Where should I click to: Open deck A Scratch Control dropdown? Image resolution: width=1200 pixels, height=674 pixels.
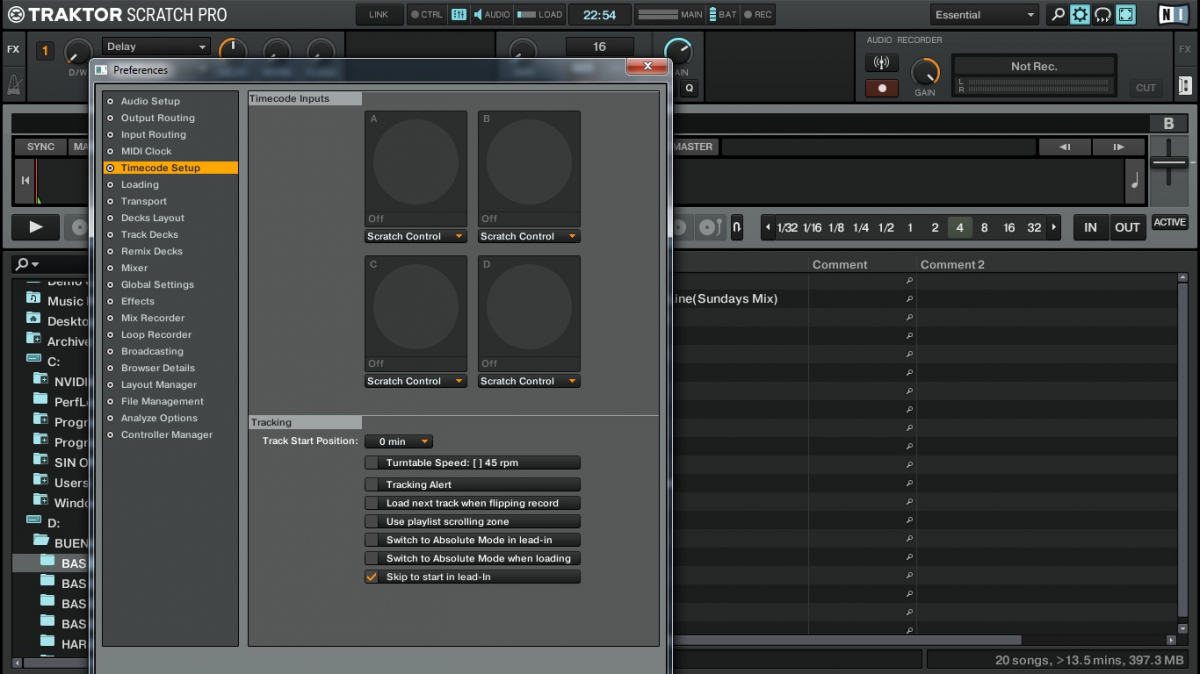tap(416, 237)
